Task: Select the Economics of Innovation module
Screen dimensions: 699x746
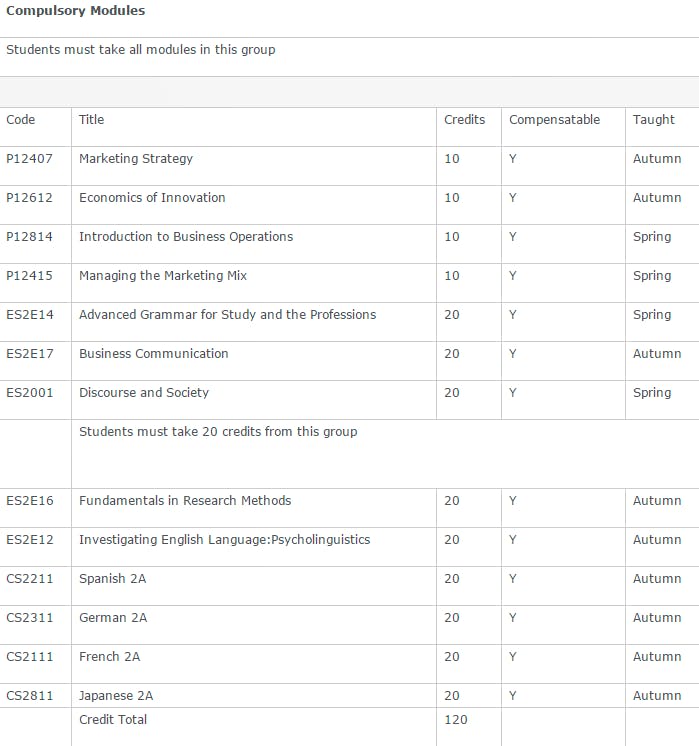Action: click(152, 197)
